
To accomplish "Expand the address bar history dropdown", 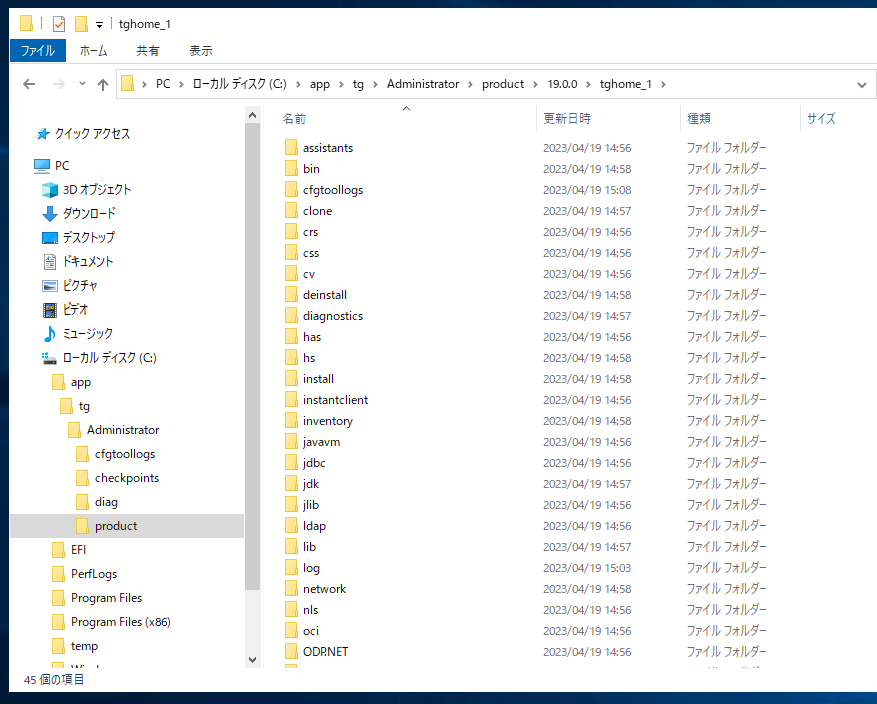I will click(x=861, y=85).
